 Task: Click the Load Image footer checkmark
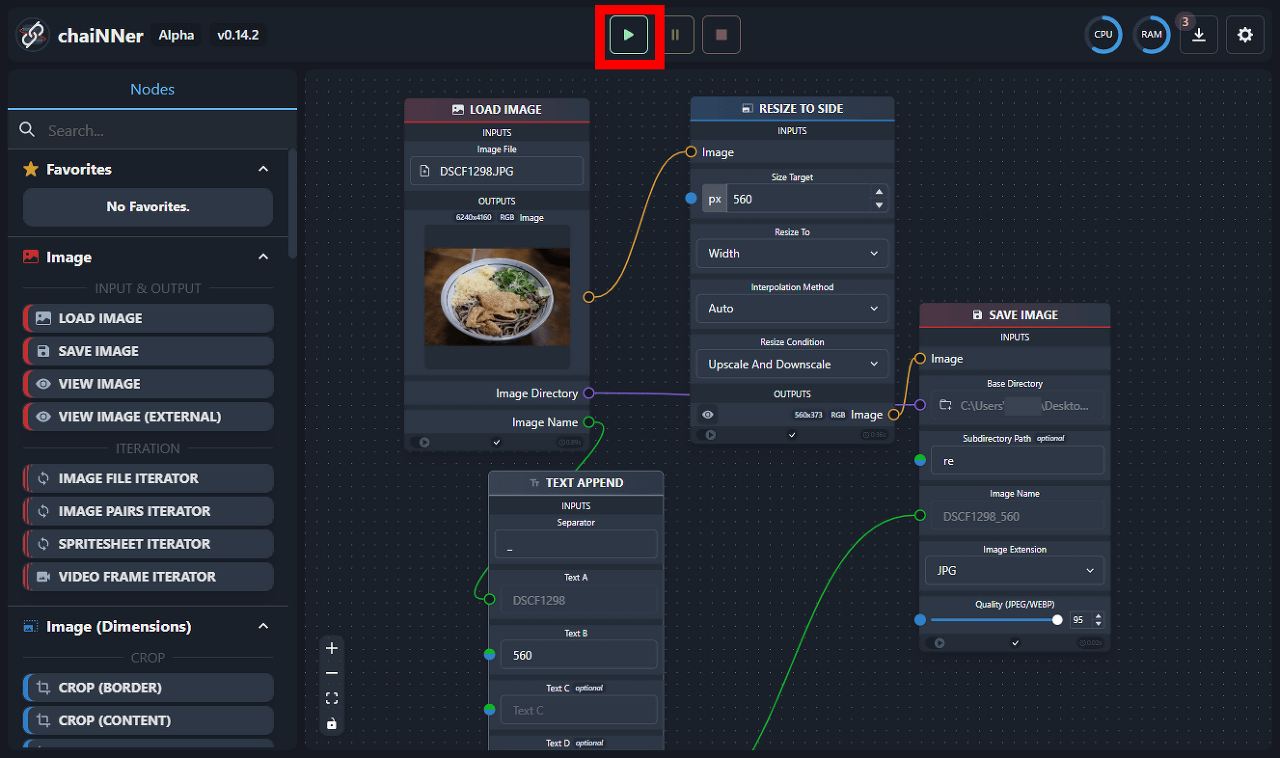[x=497, y=442]
